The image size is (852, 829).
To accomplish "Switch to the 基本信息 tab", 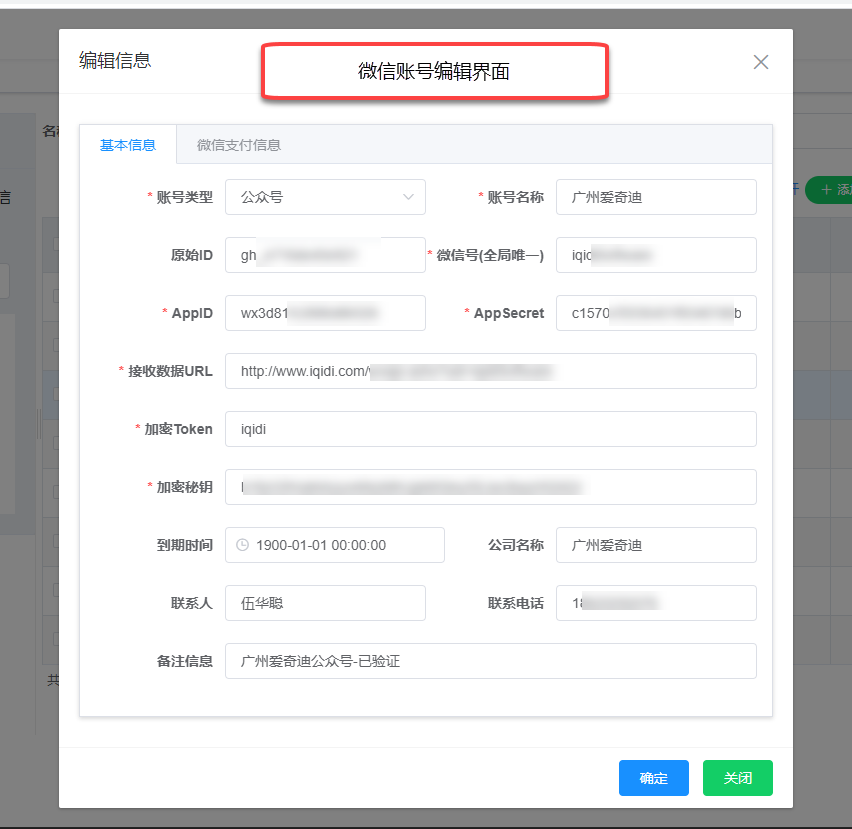I will point(128,145).
